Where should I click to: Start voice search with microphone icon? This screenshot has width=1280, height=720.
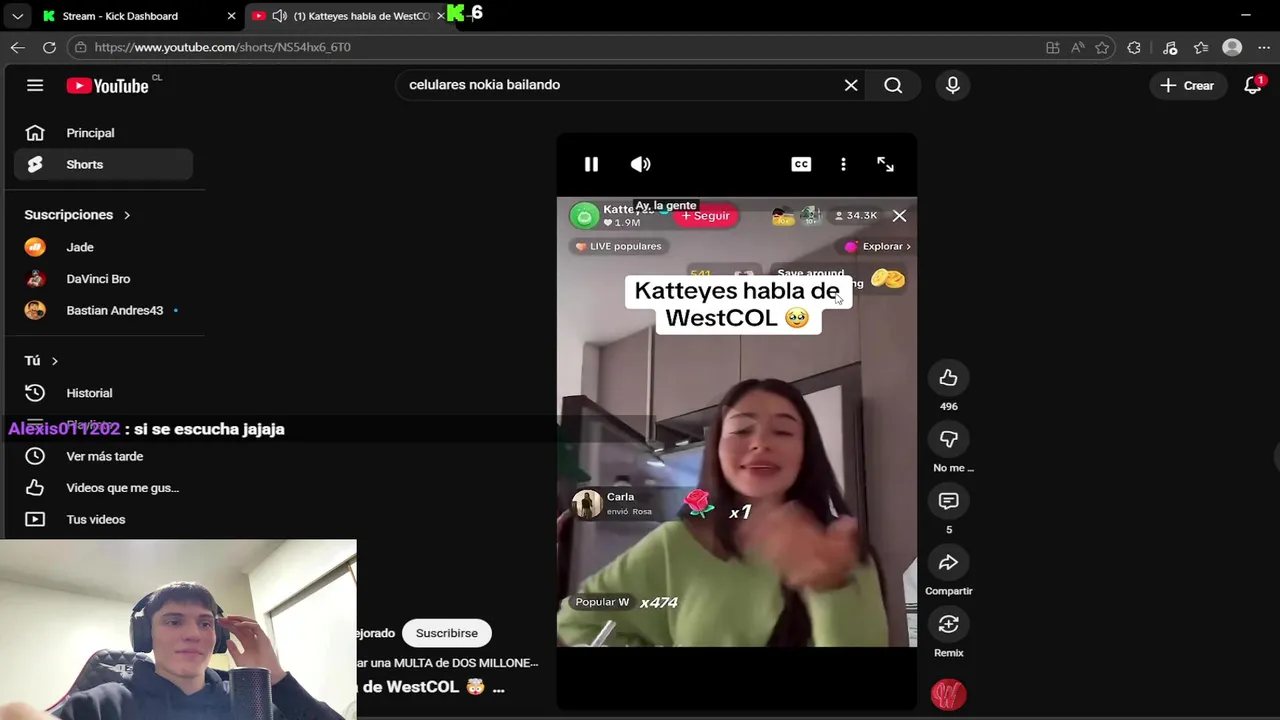pyautogui.click(x=952, y=85)
